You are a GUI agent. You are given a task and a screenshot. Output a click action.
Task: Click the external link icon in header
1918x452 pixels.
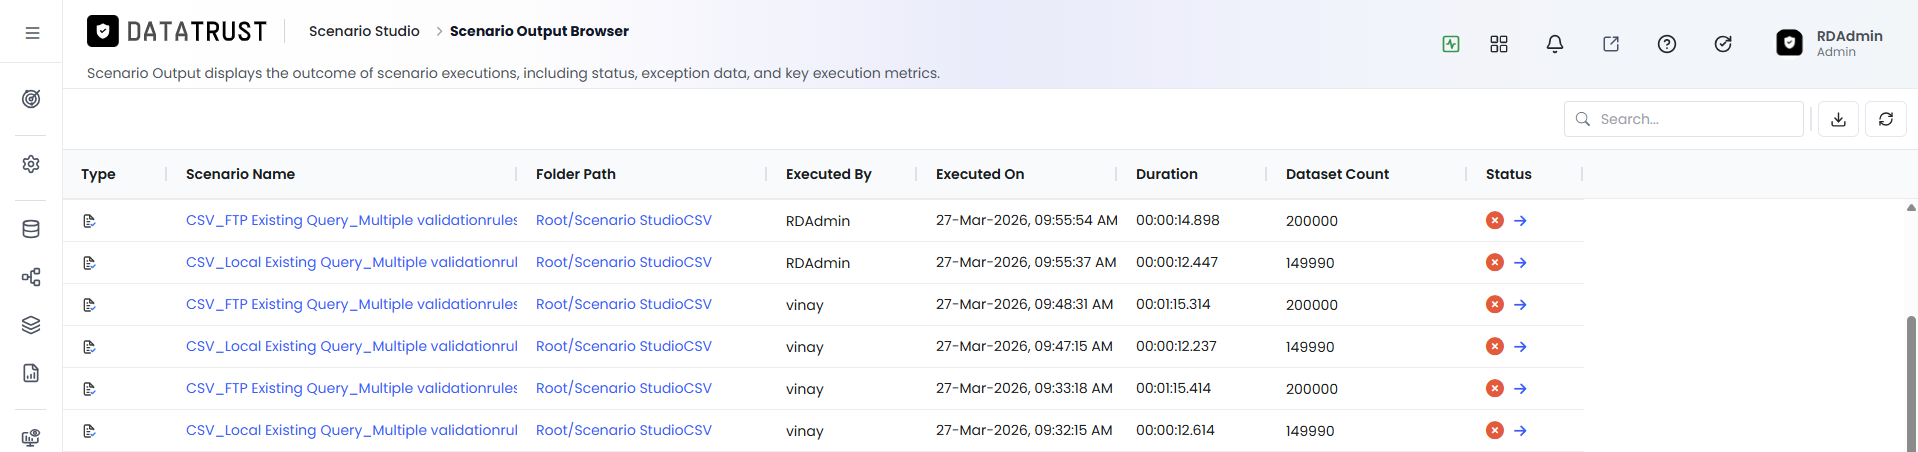click(1611, 44)
